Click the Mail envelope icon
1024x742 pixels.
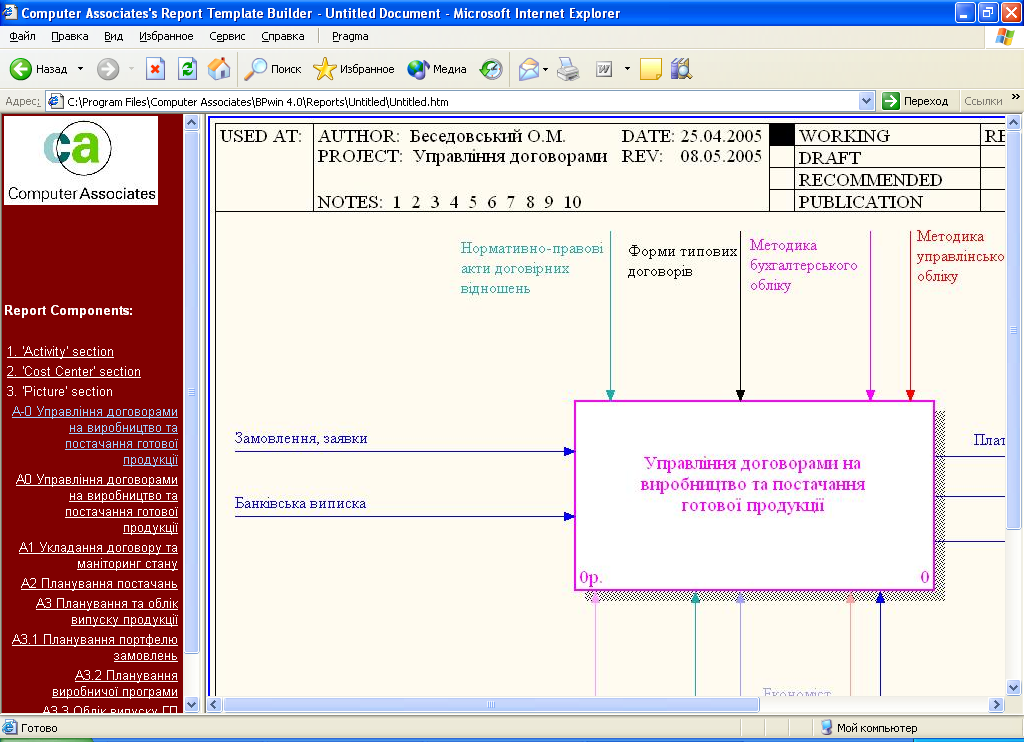pyautogui.click(x=529, y=69)
